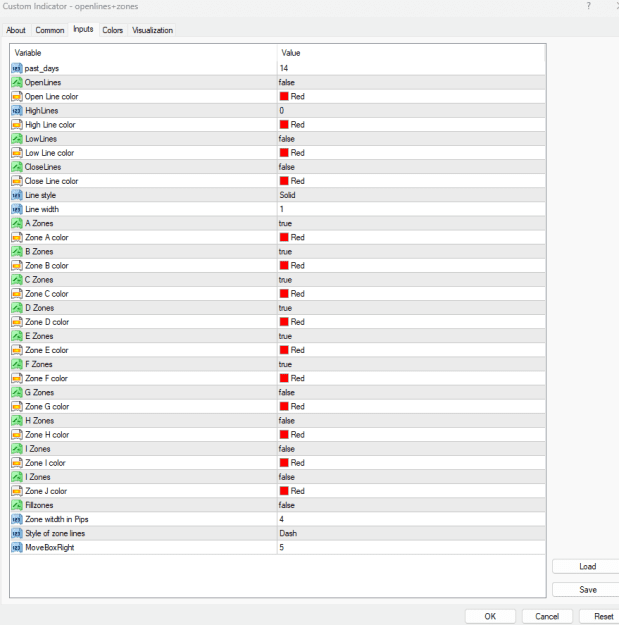619x625 pixels.
Task: Click the Zone J color row icon
Action: click(x=17, y=491)
